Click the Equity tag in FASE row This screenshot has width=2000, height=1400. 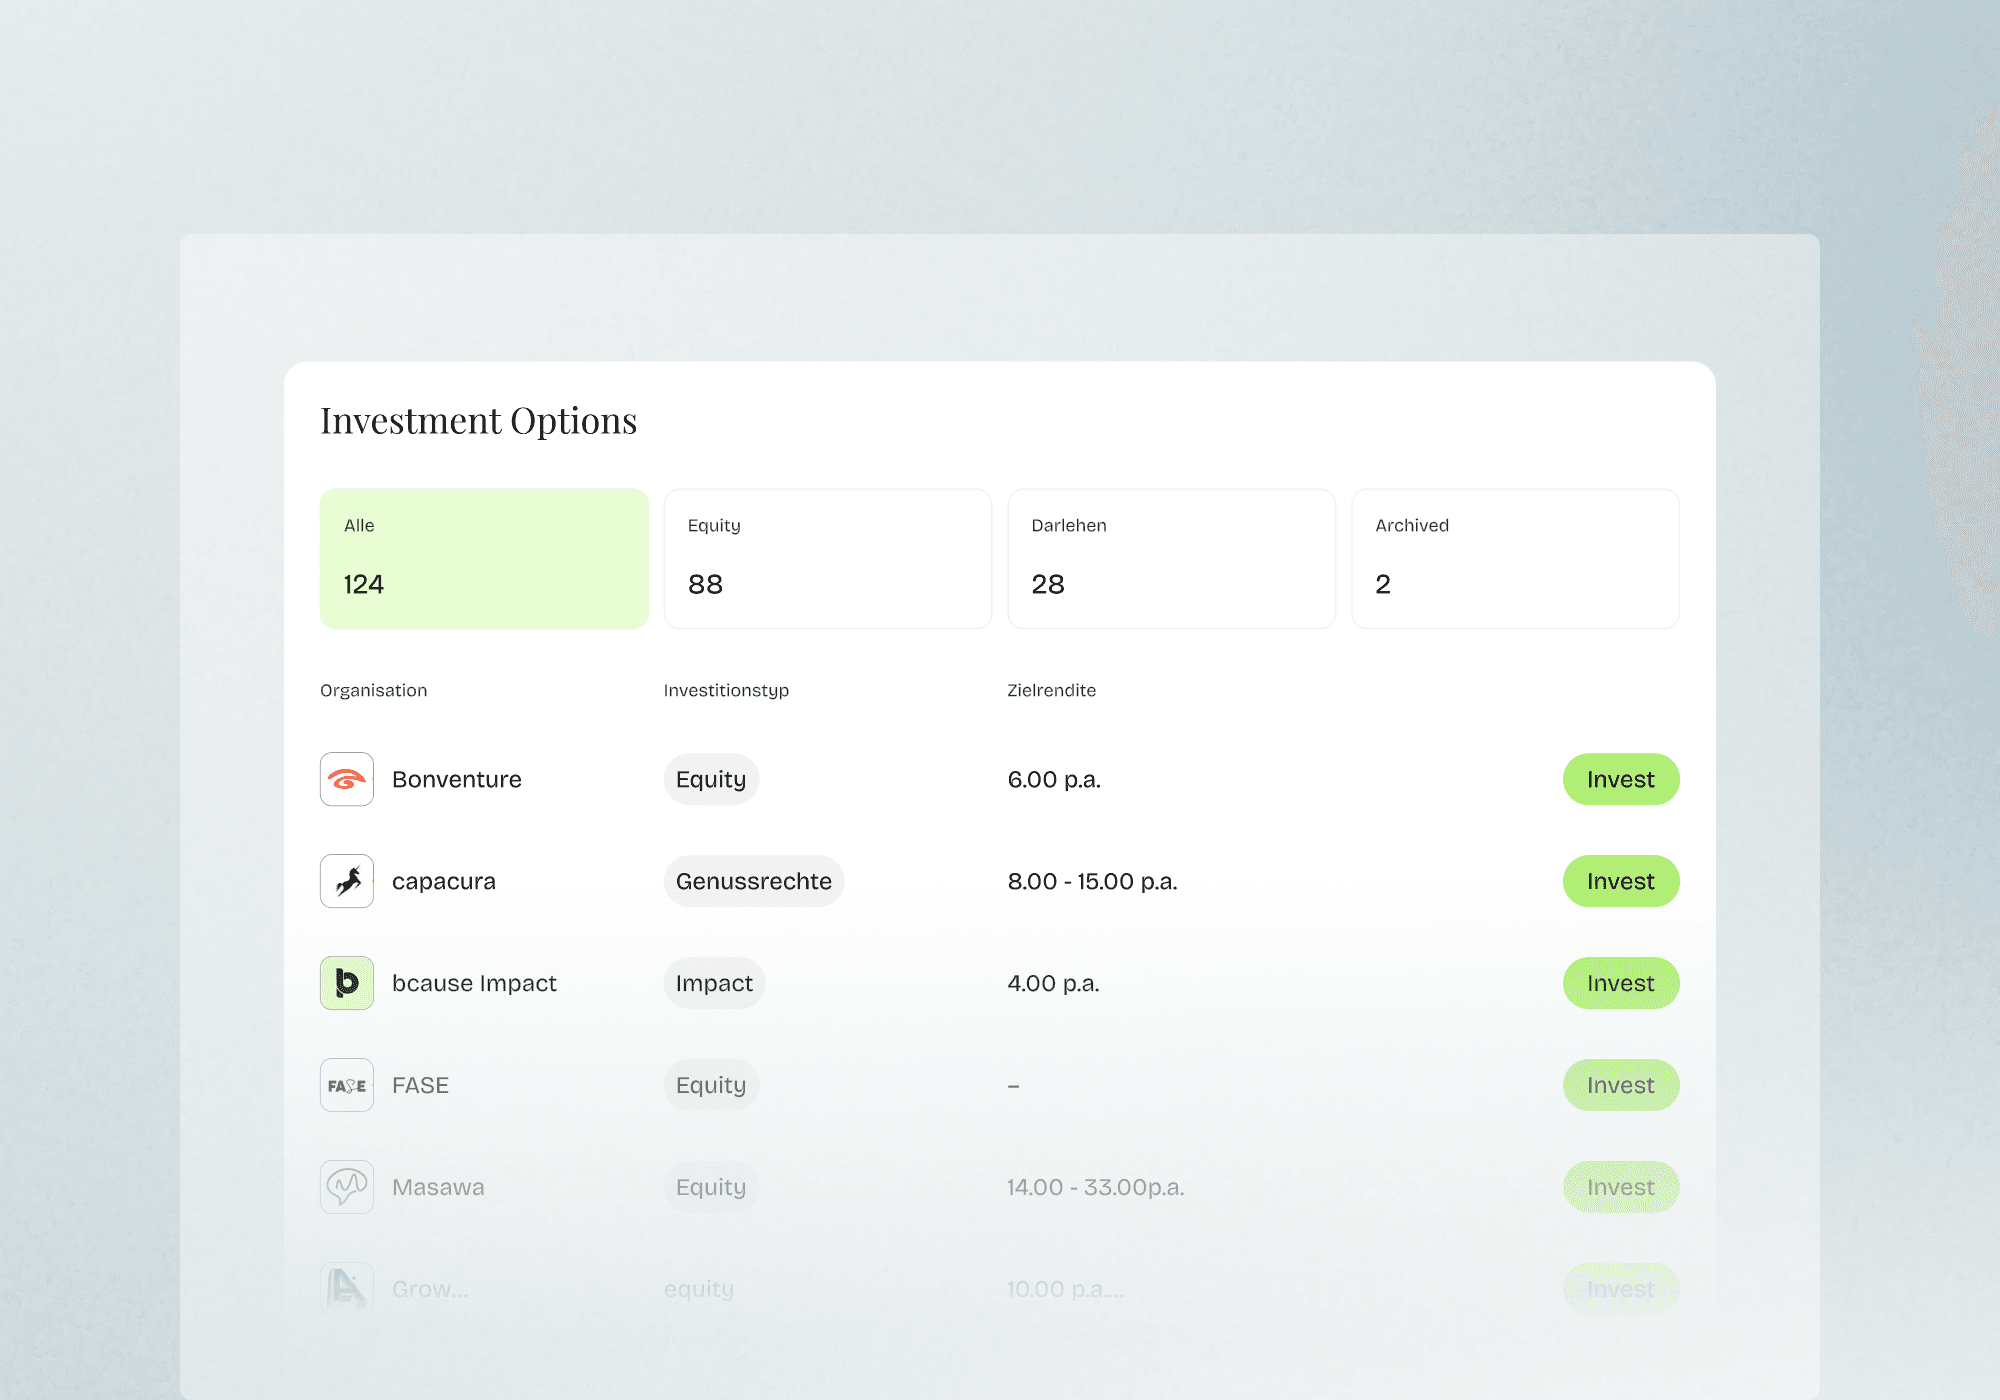711,1085
